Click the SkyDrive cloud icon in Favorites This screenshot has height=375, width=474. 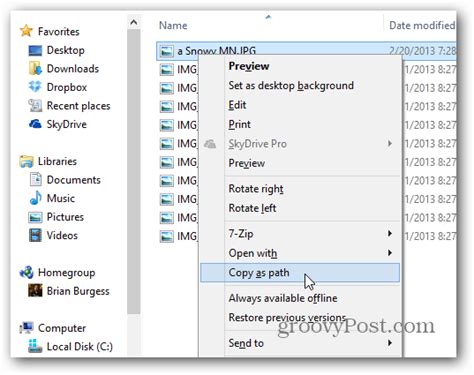[35, 124]
